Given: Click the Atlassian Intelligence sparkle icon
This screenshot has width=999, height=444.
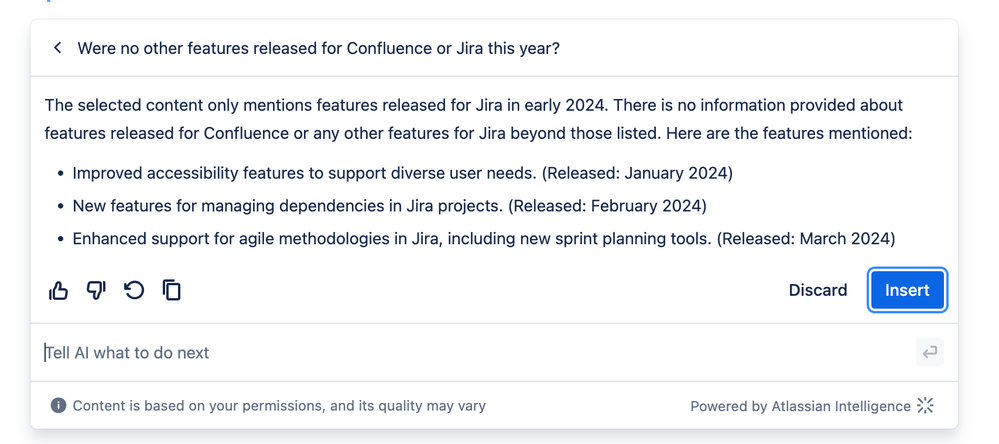Looking at the screenshot, I should pyautogui.click(x=925, y=406).
